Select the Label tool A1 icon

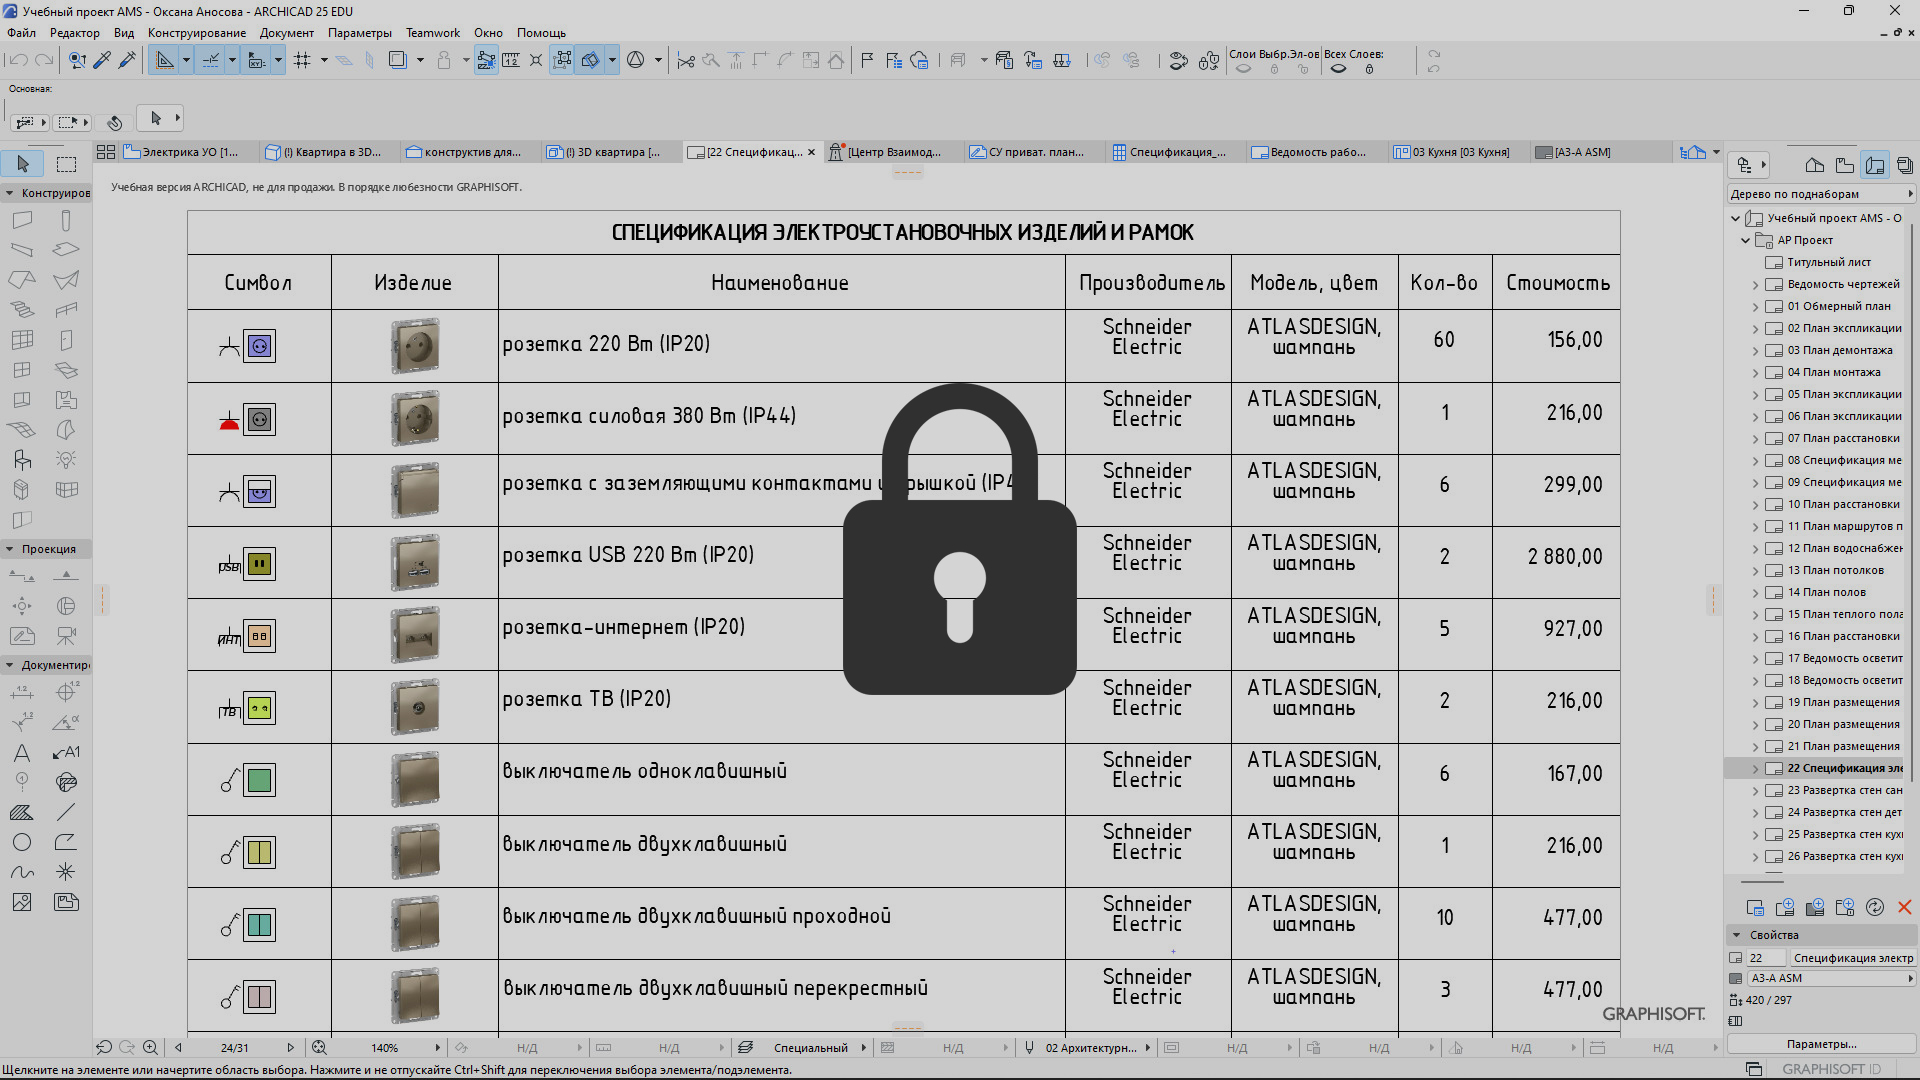66,753
